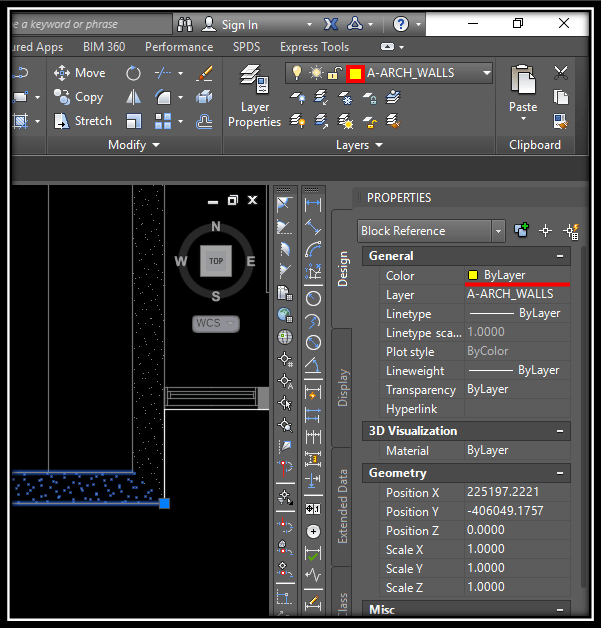
Task: Click the Select Objects crosshair icon
Action: click(545, 231)
